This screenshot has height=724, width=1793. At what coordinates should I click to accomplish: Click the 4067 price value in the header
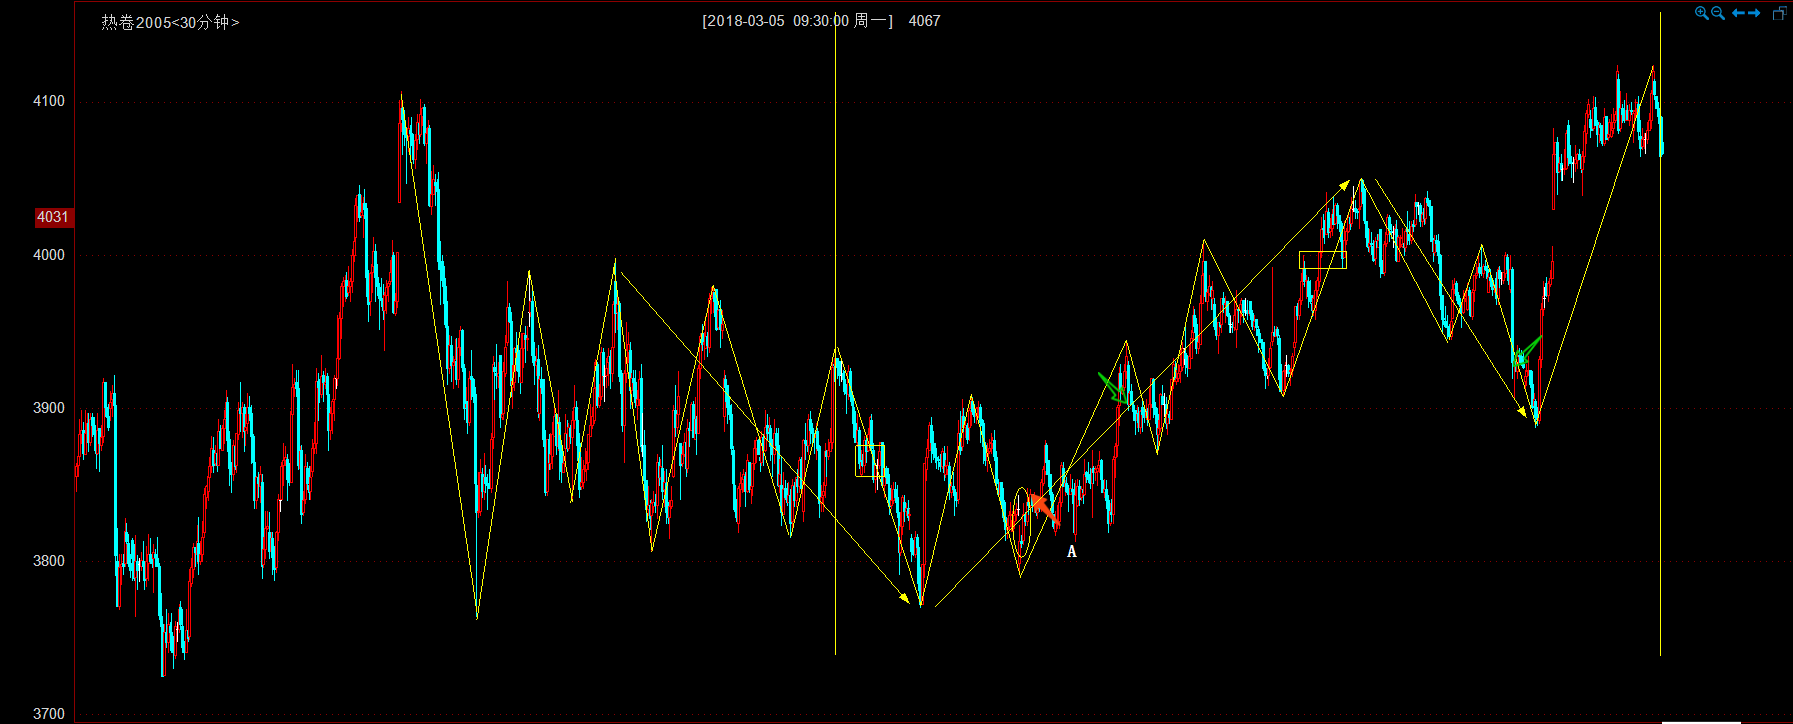tap(924, 21)
